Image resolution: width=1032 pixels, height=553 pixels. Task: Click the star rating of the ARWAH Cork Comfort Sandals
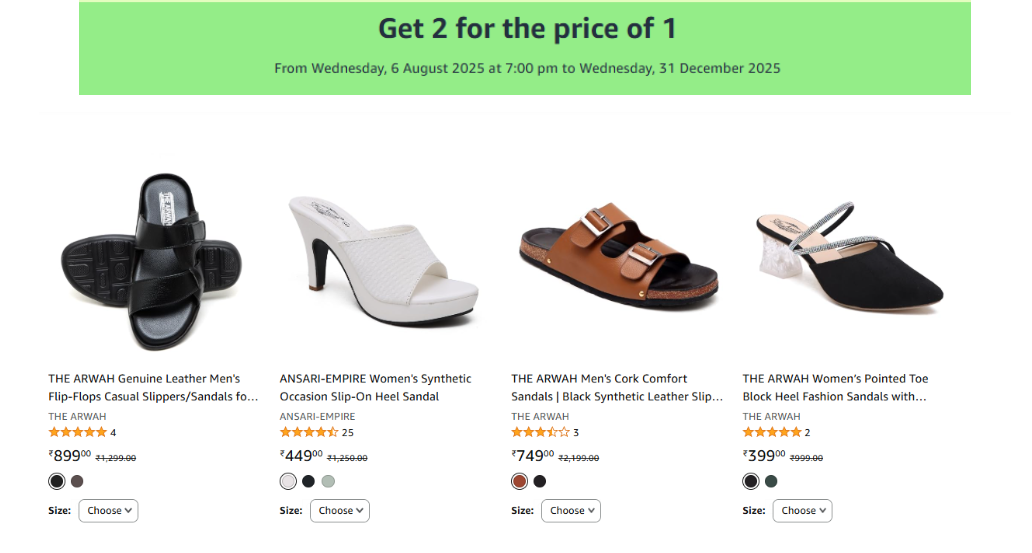(x=540, y=432)
